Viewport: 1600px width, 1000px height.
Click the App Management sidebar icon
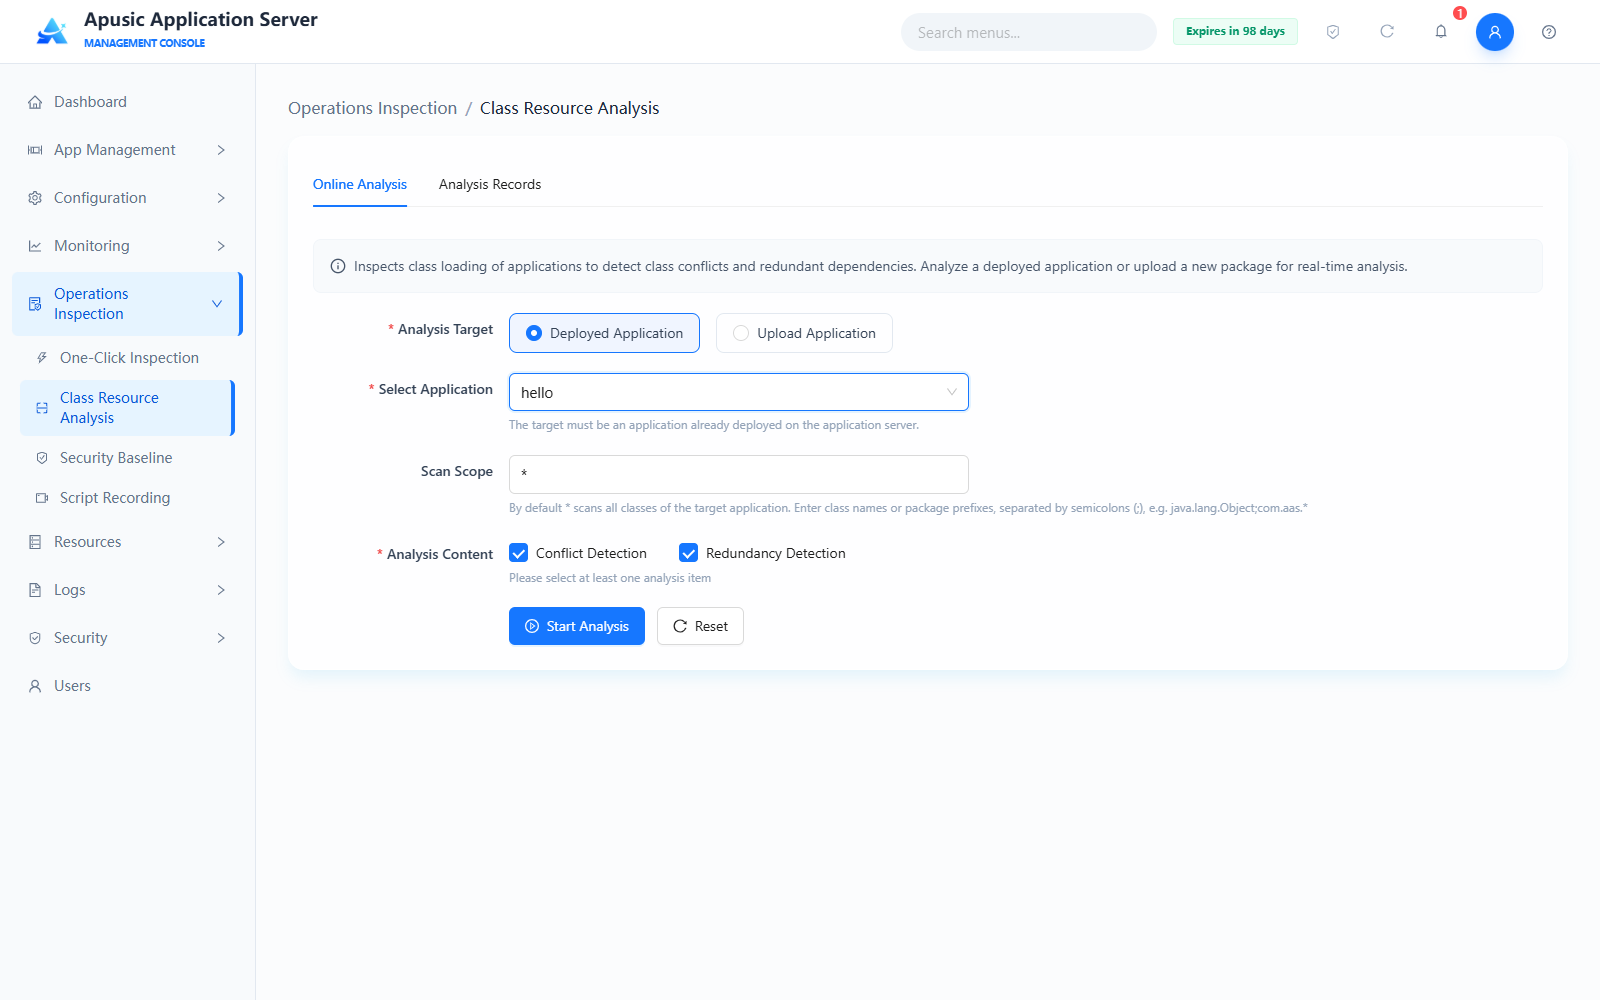(35, 150)
